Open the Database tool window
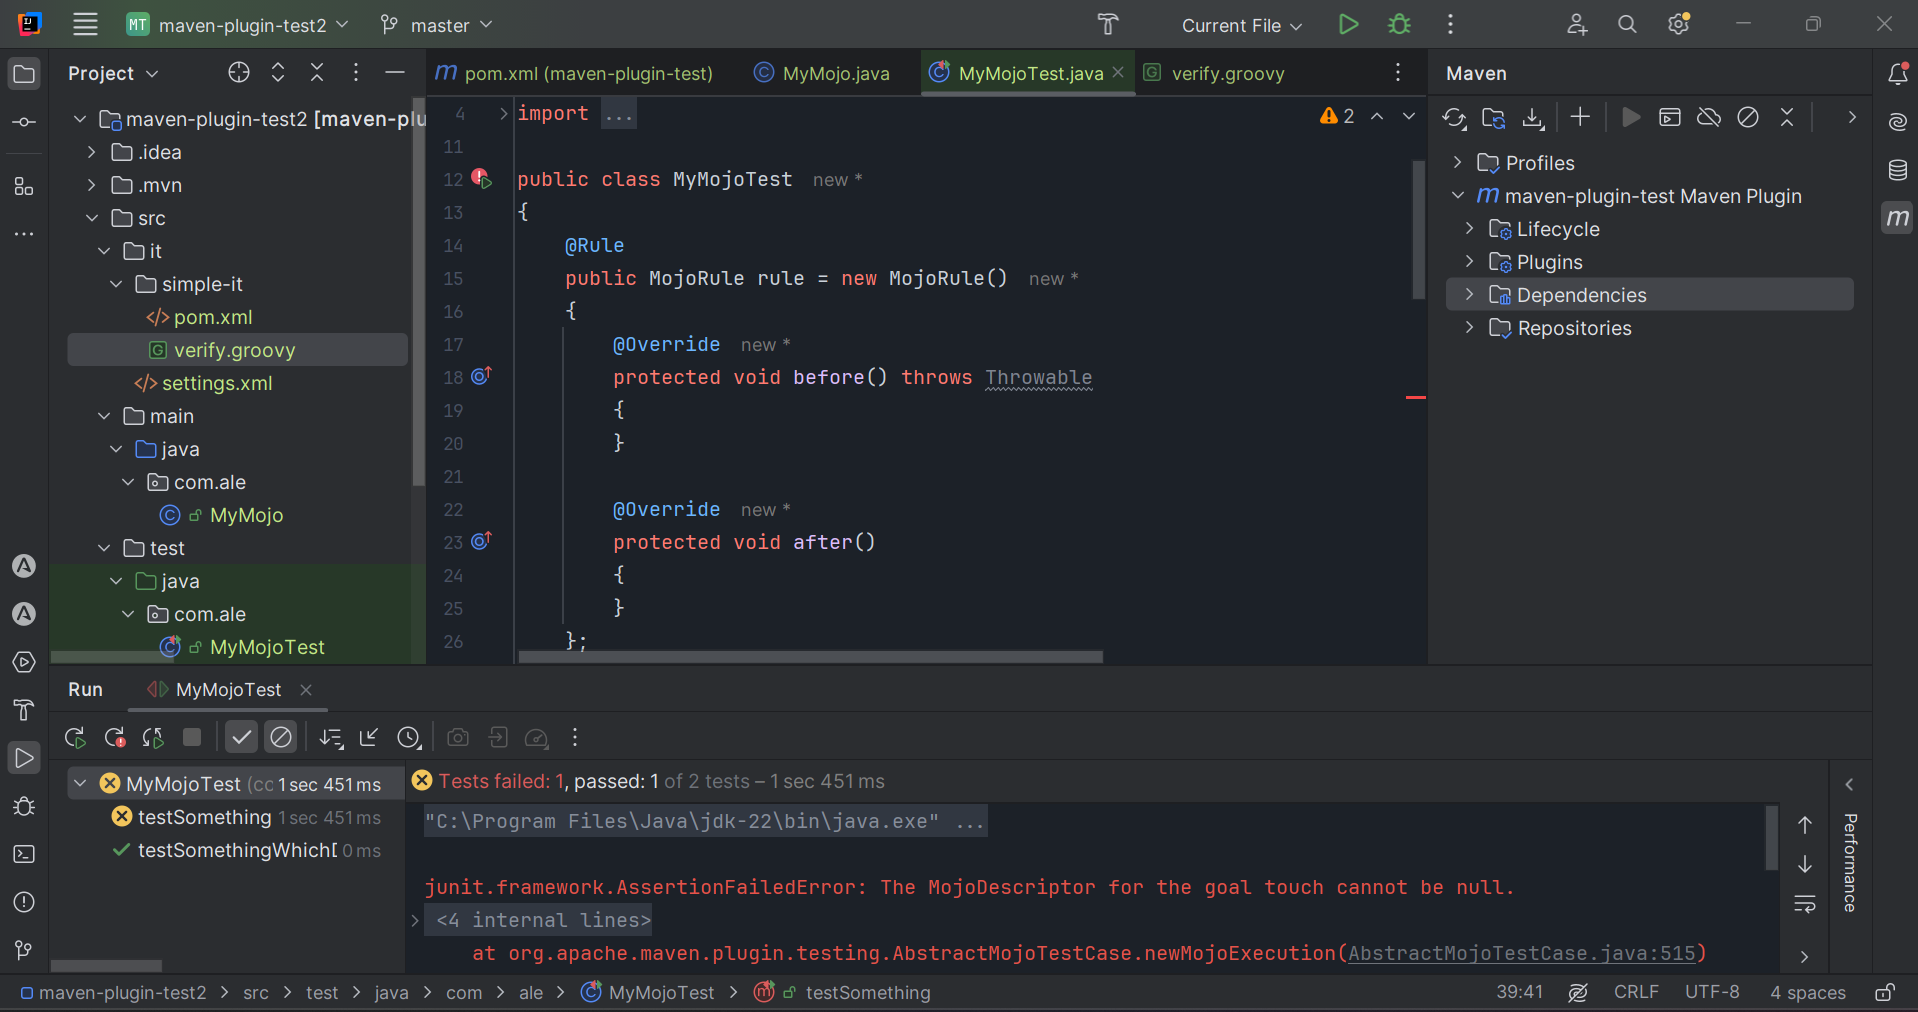Image resolution: width=1918 pixels, height=1012 pixels. click(x=1897, y=170)
